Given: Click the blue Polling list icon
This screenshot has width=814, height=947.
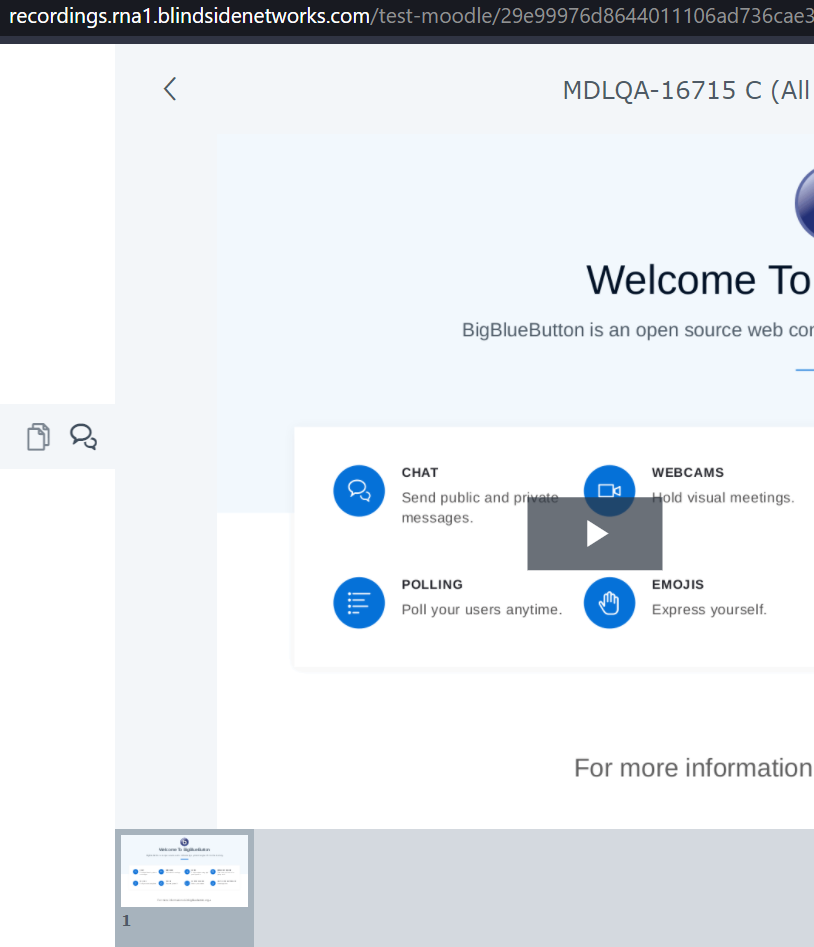Looking at the screenshot, I should click(x=359, y=603).
